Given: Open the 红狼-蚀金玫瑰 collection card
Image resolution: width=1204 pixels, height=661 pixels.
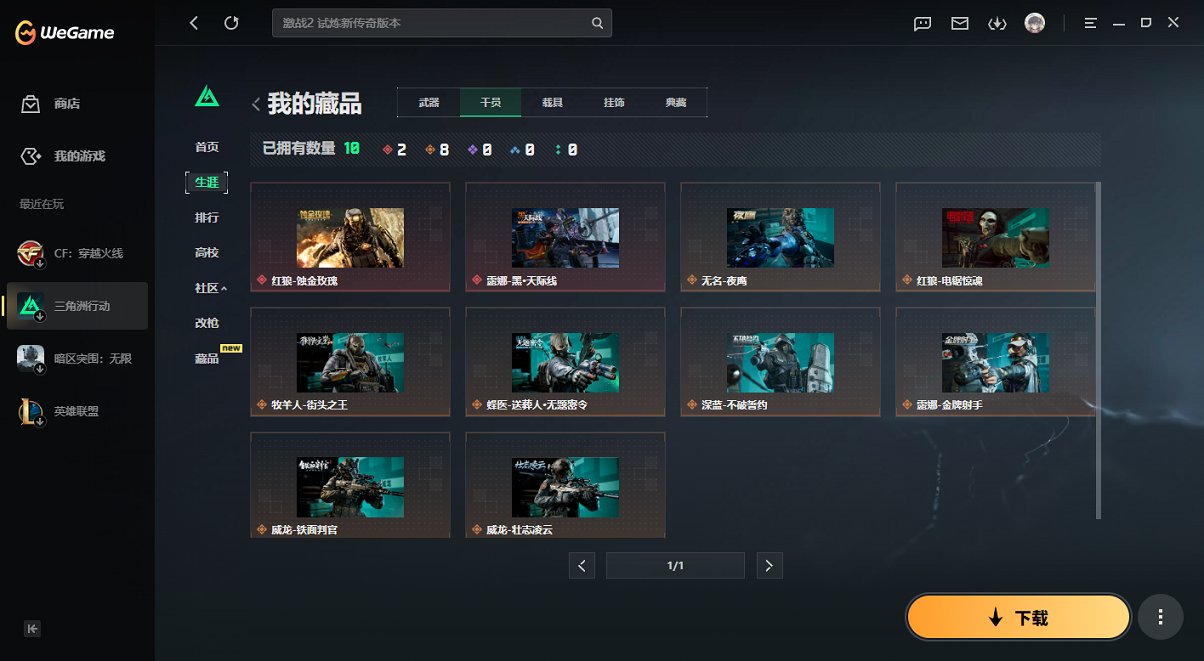Looking at the screenshot, I should click(x=350, y=237).
